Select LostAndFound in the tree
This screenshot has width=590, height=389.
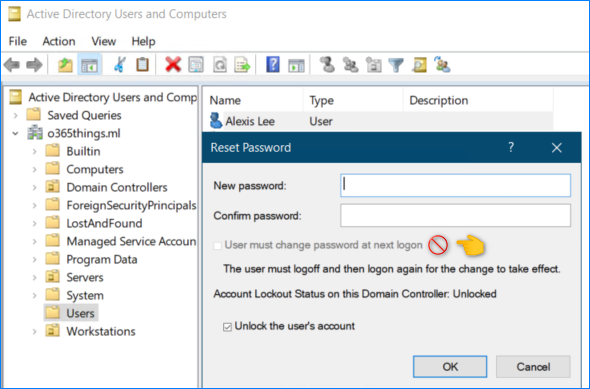point(104,223)
